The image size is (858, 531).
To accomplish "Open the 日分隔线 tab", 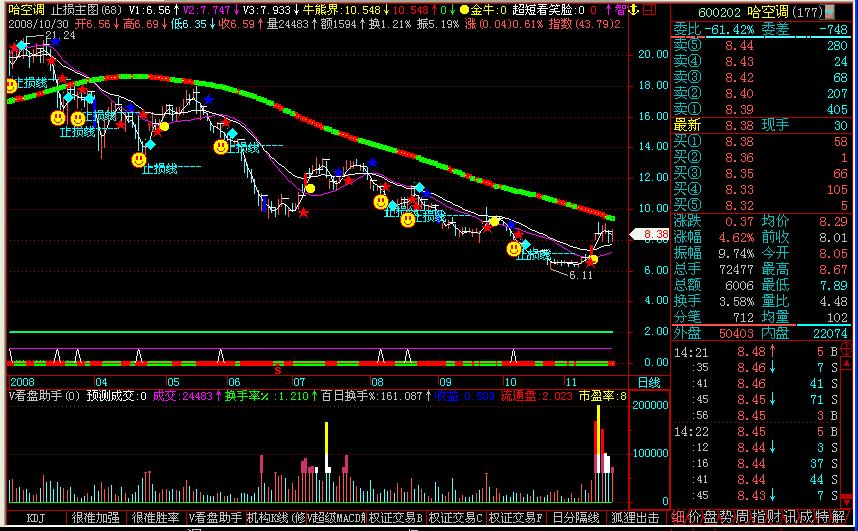I will 576,517.
